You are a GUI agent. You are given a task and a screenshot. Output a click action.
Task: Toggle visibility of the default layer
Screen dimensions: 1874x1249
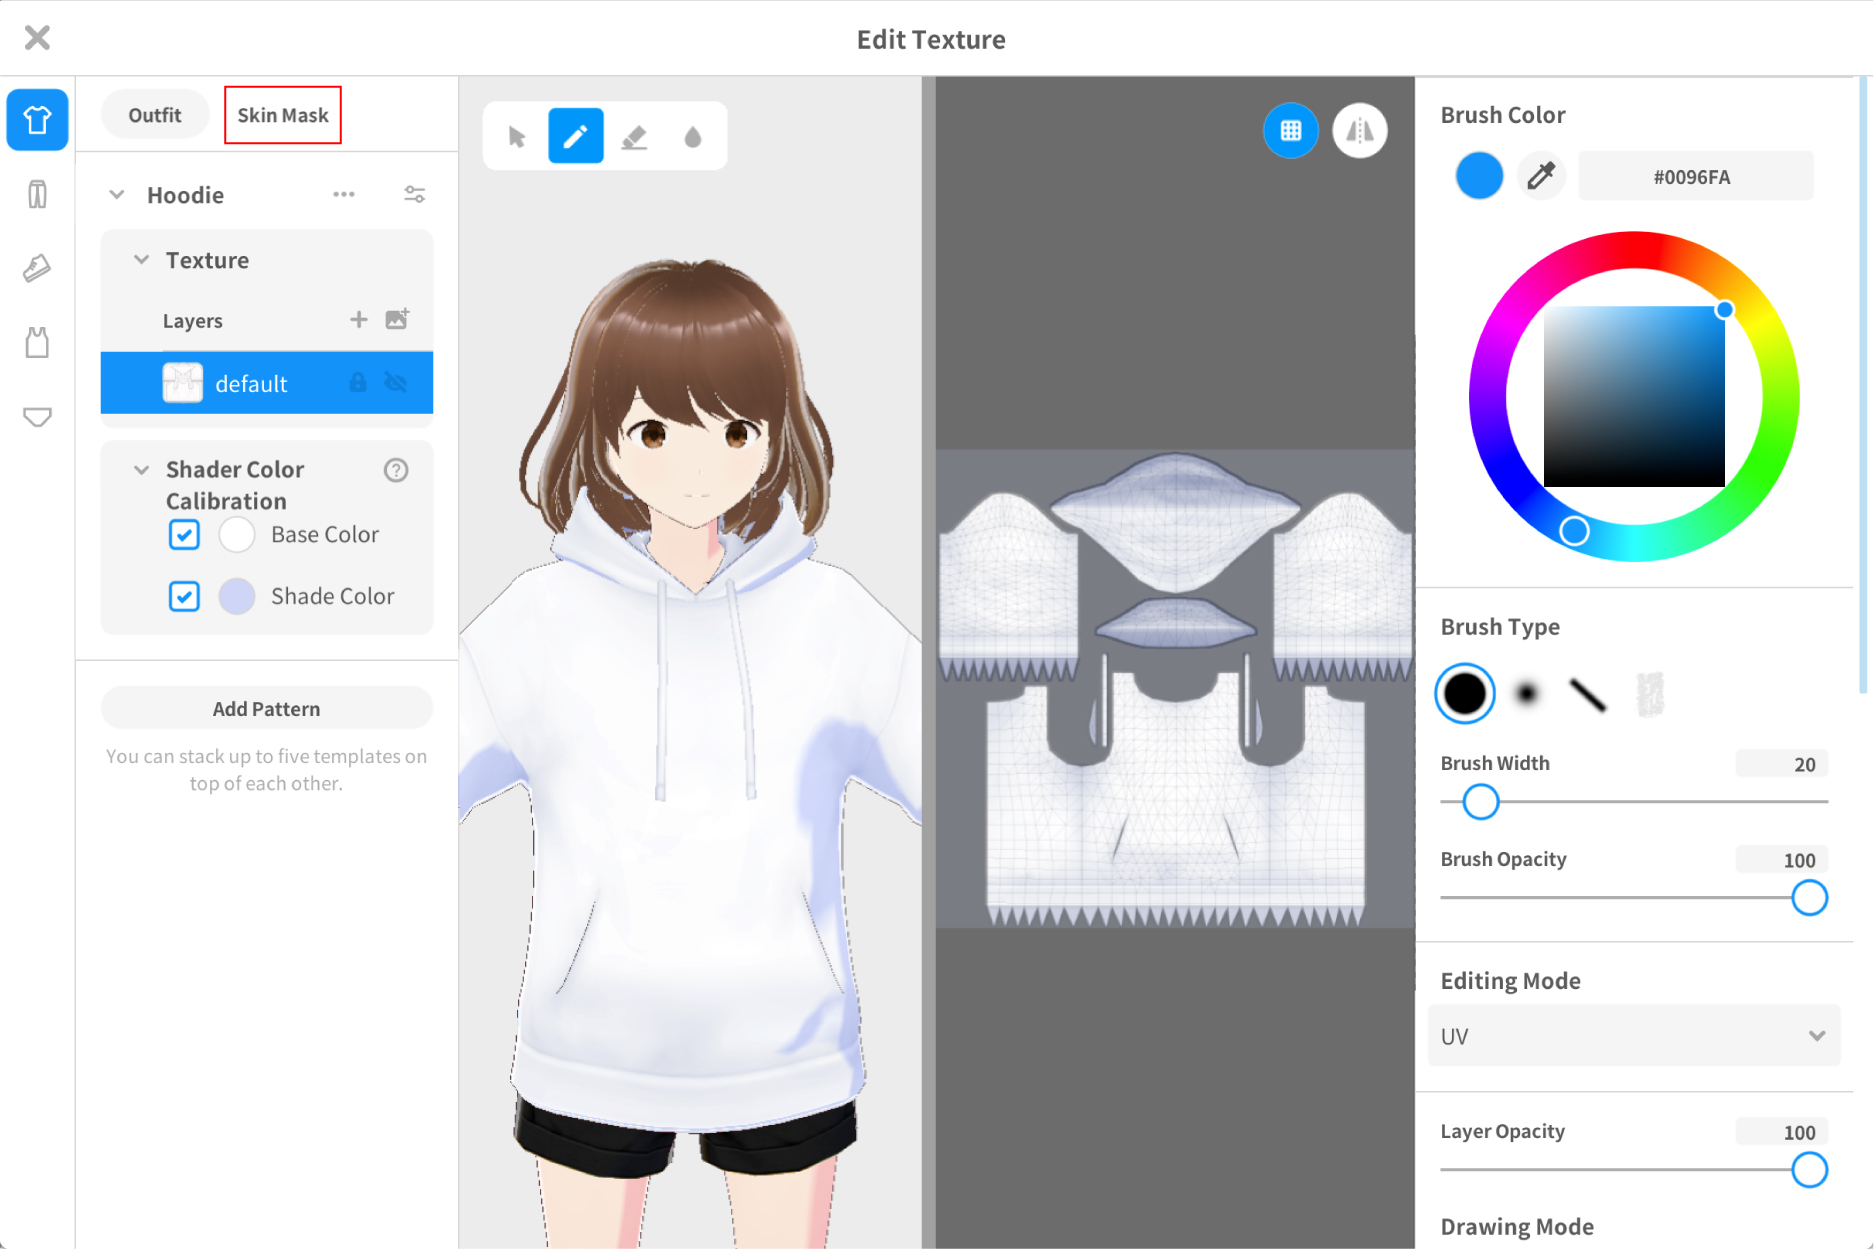pyautogui.click(x=397, y=383)
